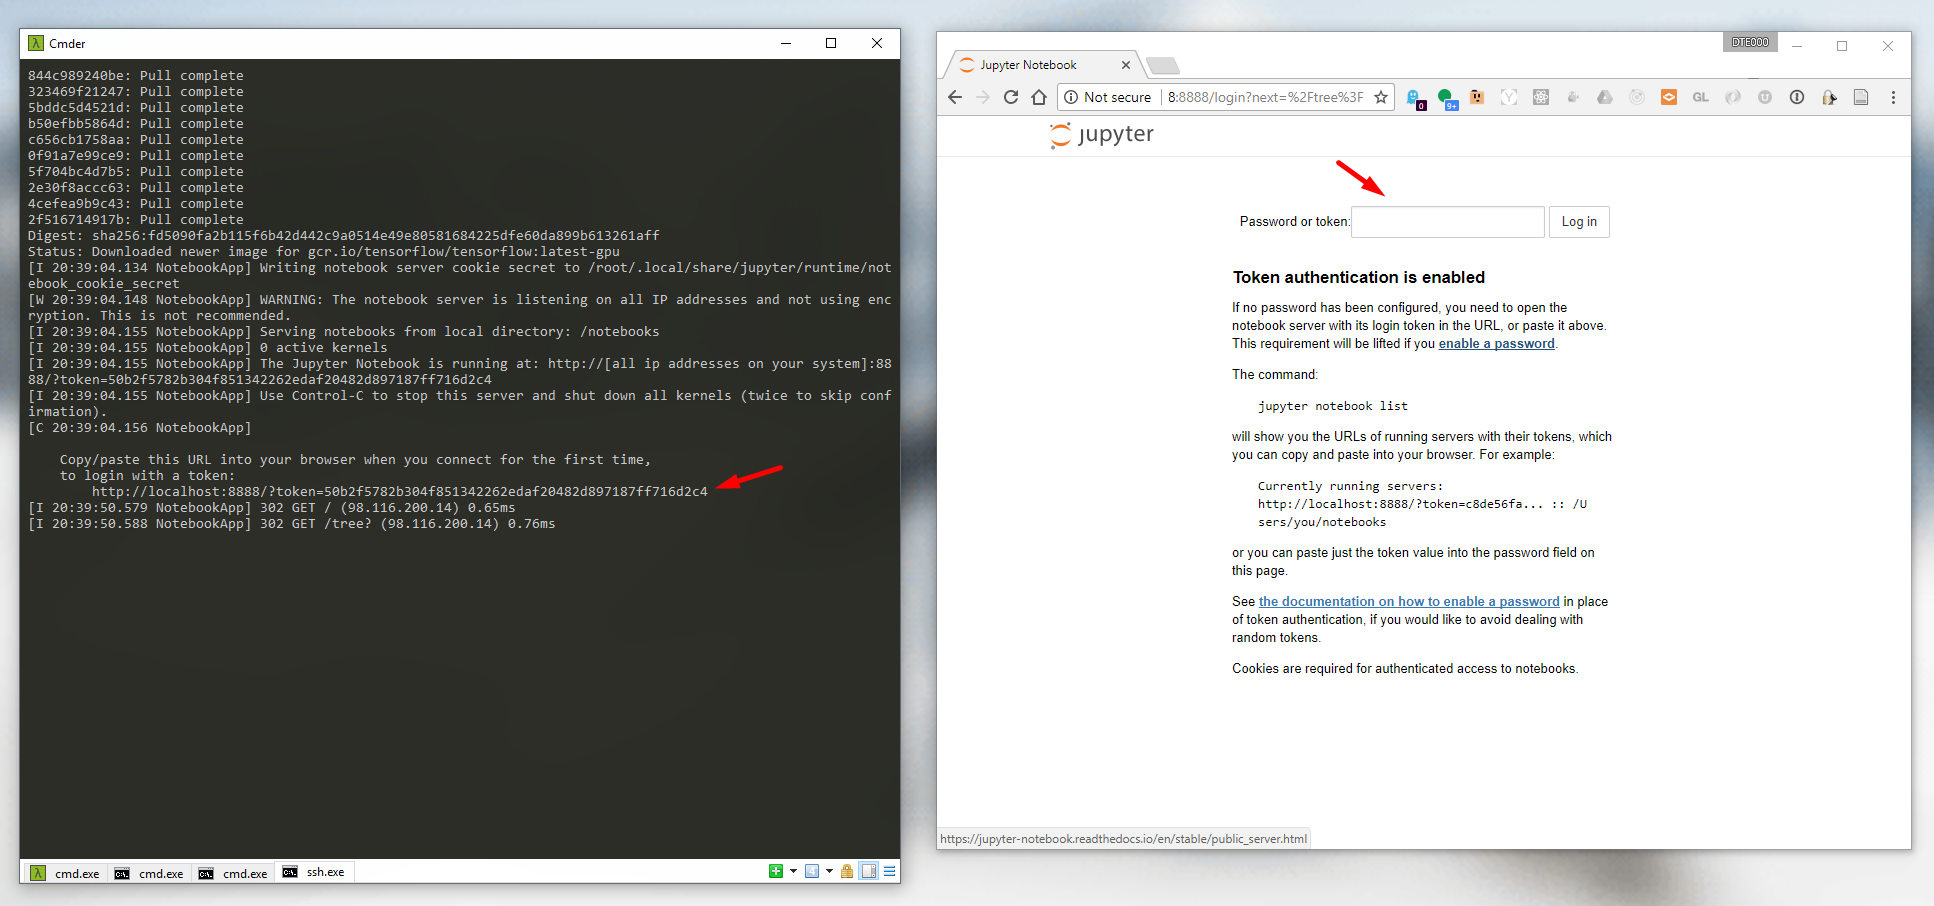Open Chrome's three-dot menu
This screenshot has width=1934, height=906.
(x=1893, y=97)
